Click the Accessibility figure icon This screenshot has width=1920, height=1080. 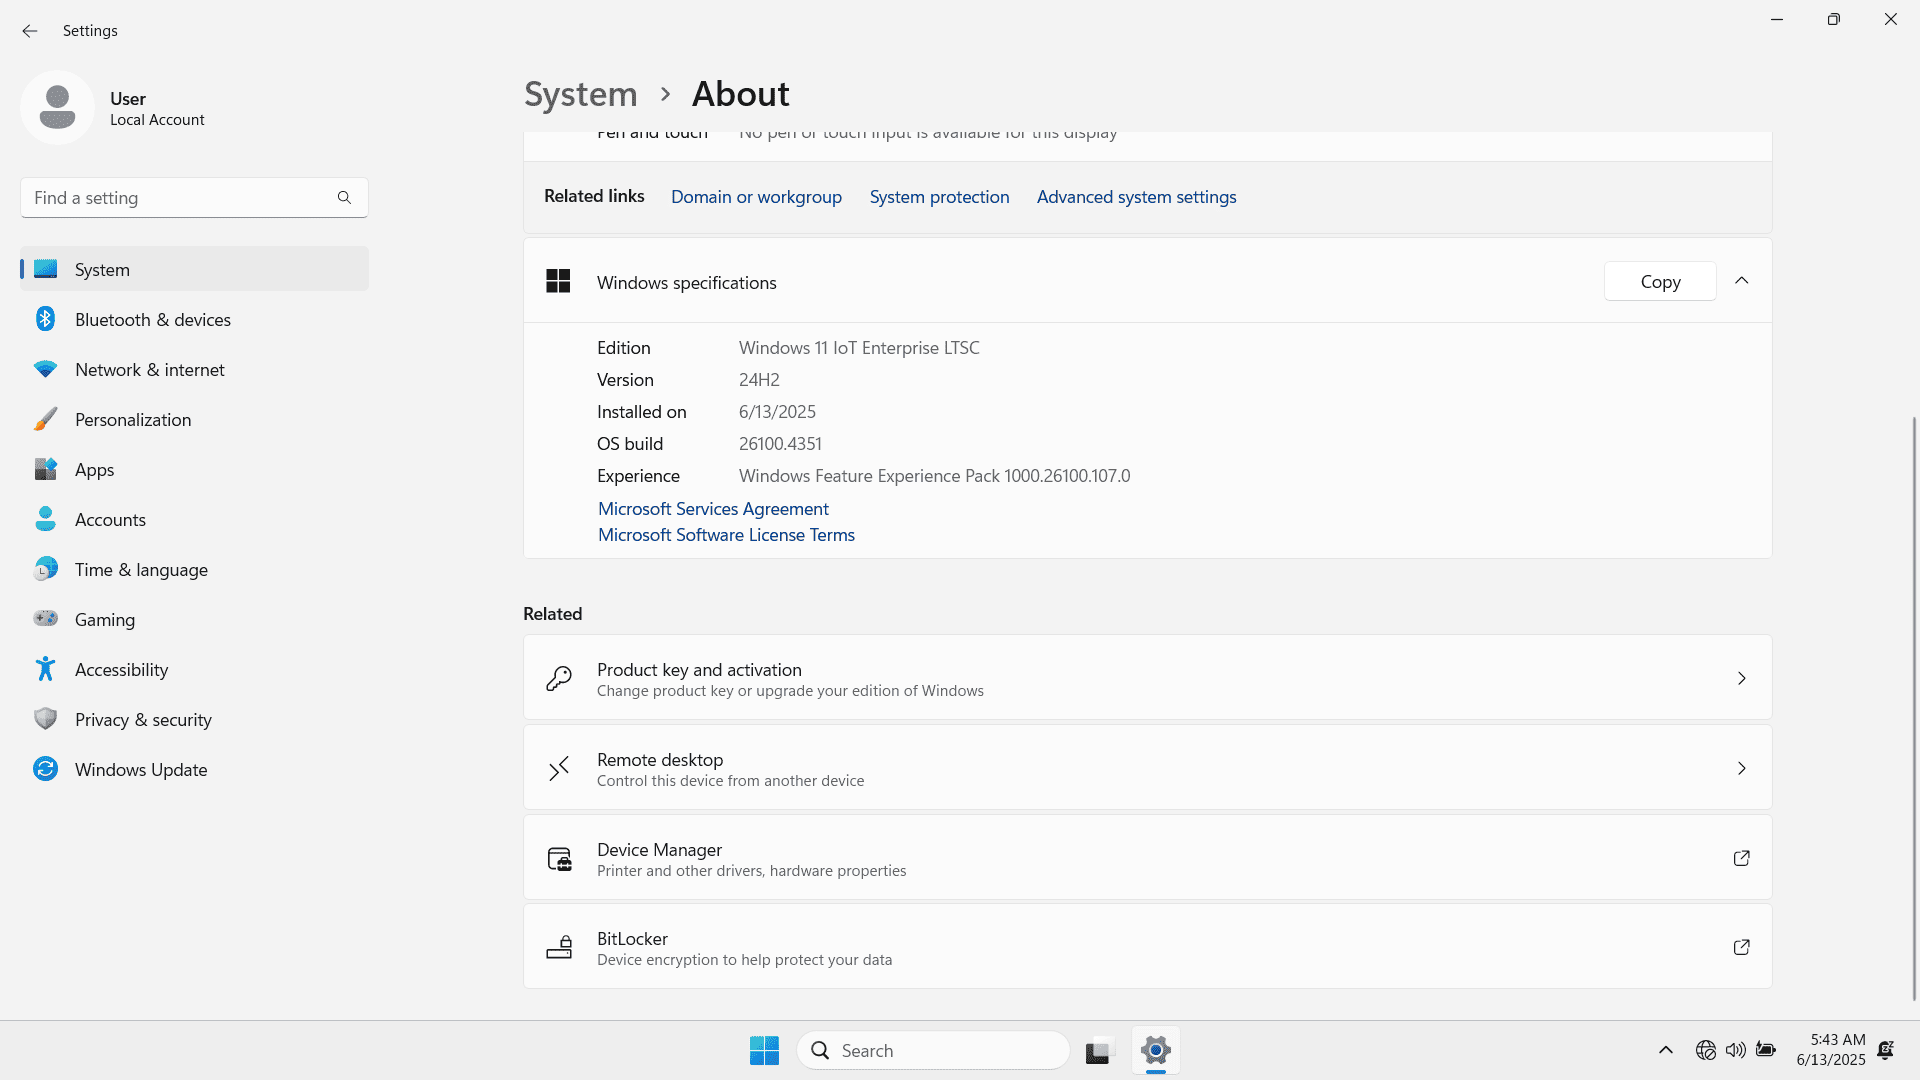point(45,669)
